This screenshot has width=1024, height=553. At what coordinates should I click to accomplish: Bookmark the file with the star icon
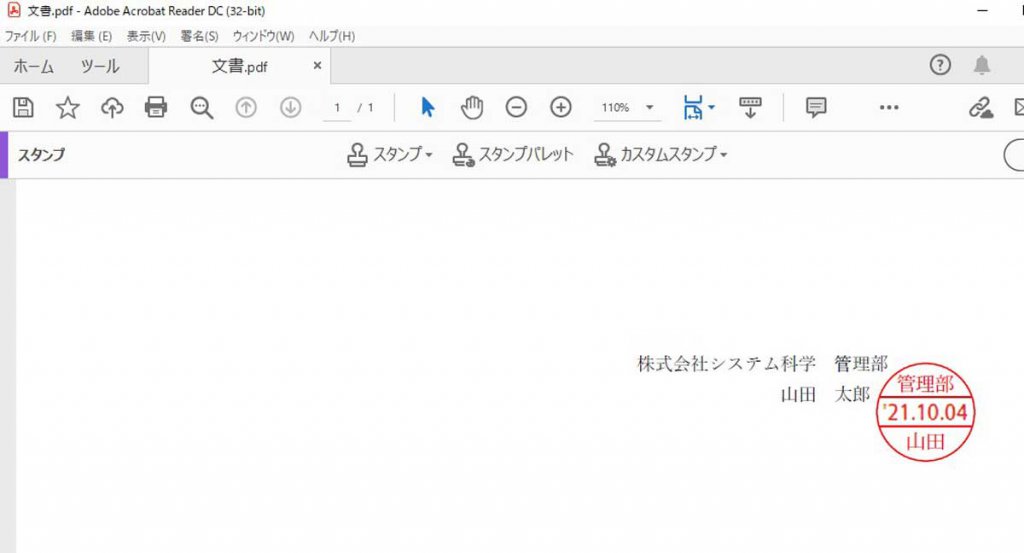[x=67, y=107]
